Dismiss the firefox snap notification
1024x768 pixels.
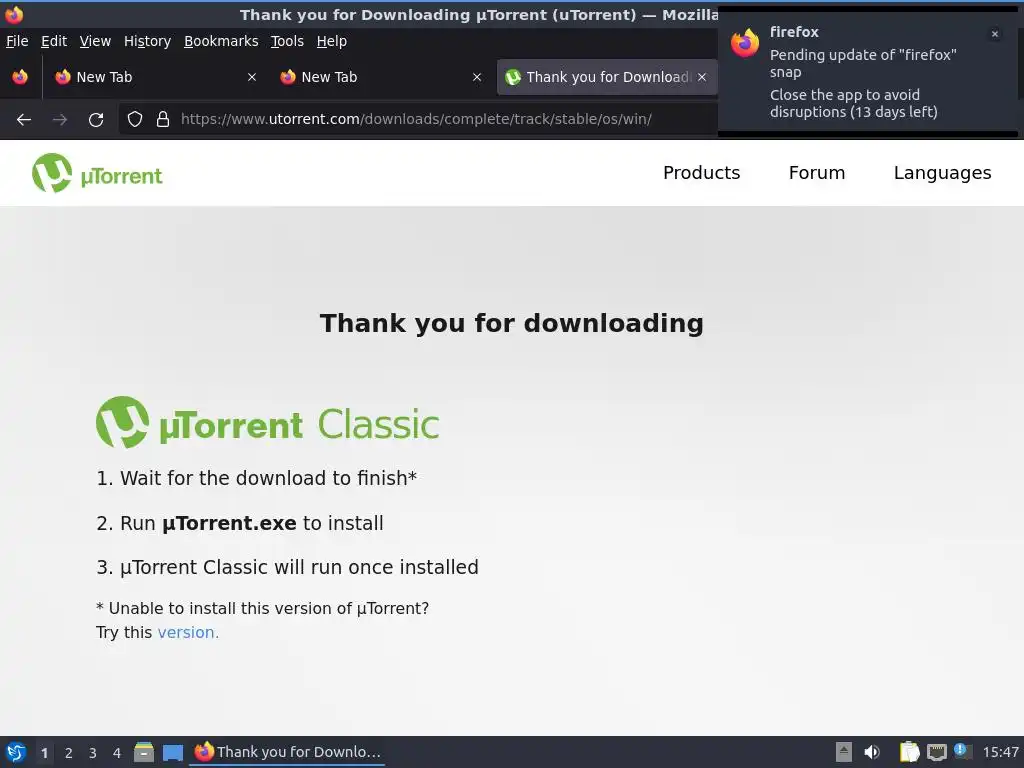click(995, 34)
